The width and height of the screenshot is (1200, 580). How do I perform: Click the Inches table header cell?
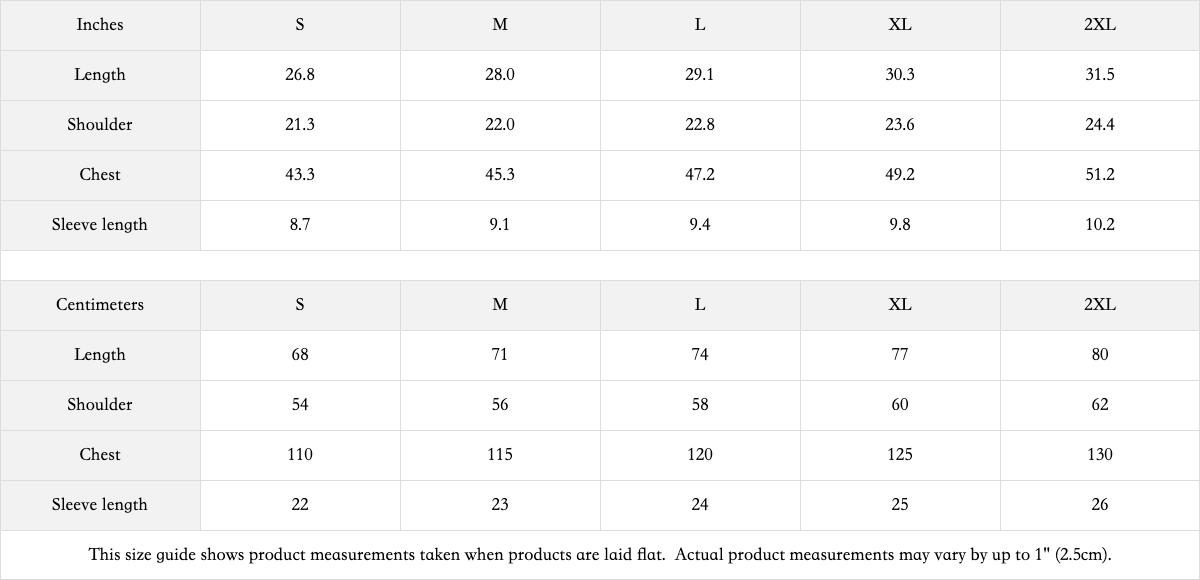coord(100,25)
